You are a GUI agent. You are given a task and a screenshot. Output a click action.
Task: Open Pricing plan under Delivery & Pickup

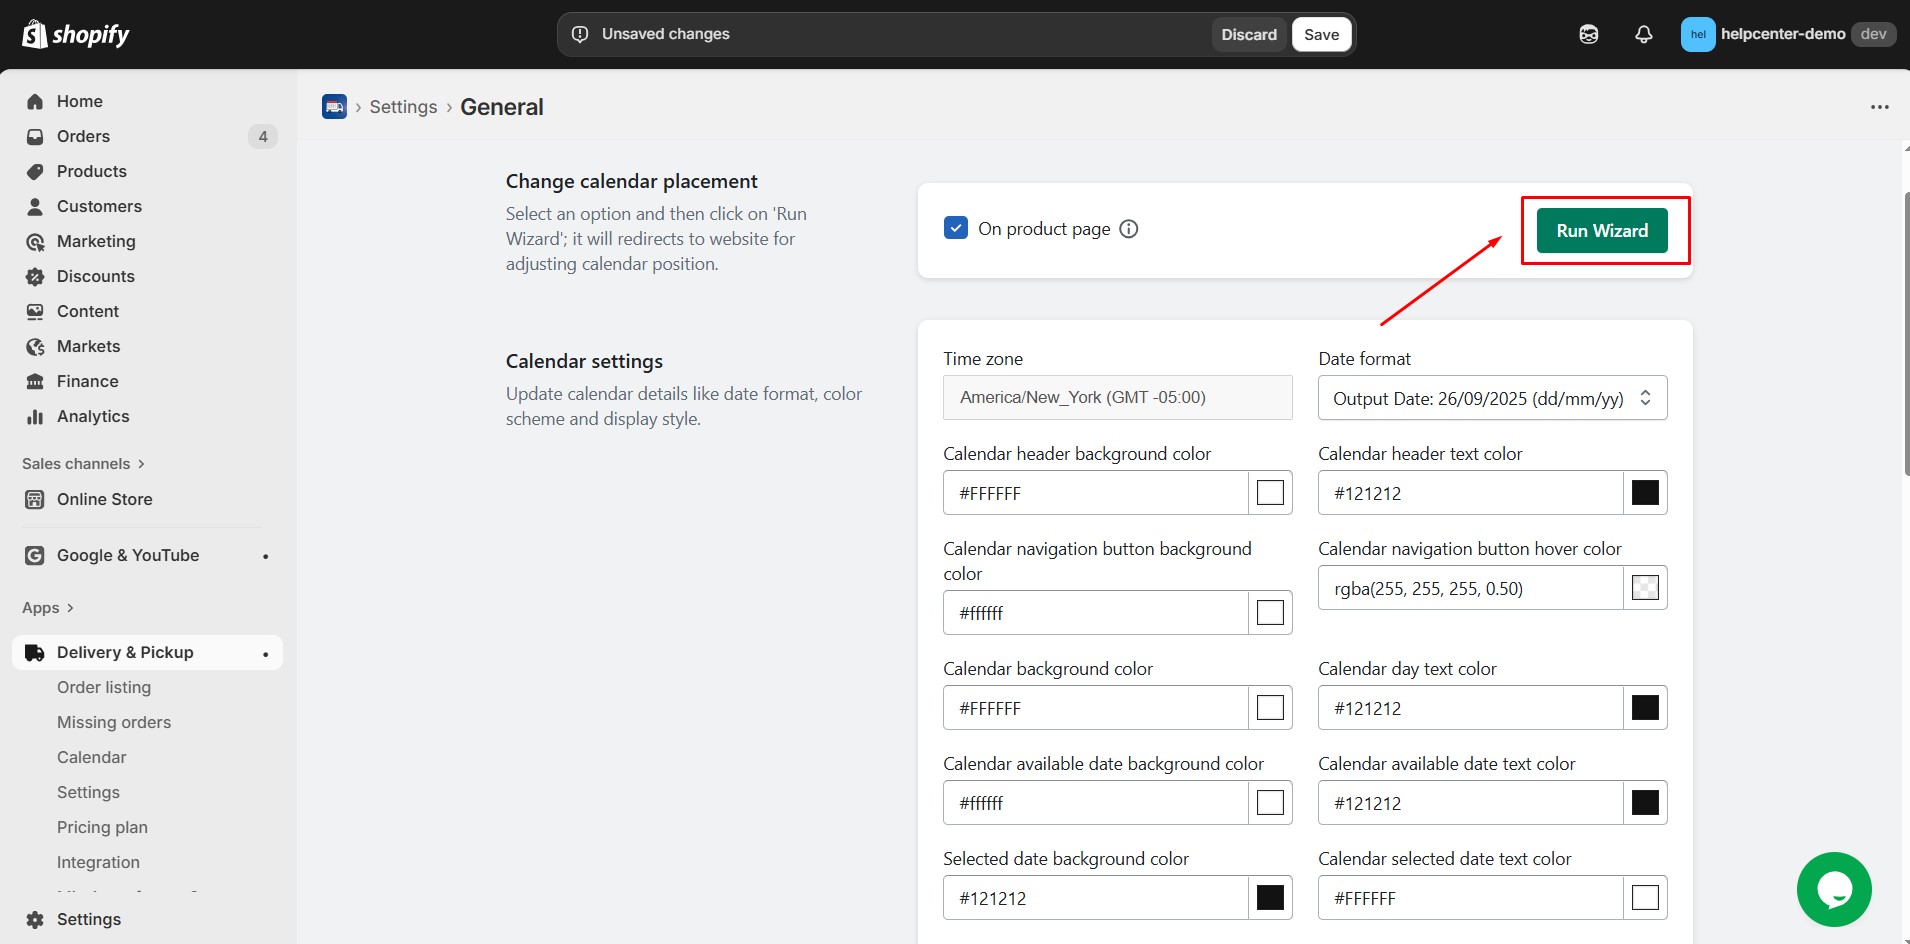click(102, 827)
